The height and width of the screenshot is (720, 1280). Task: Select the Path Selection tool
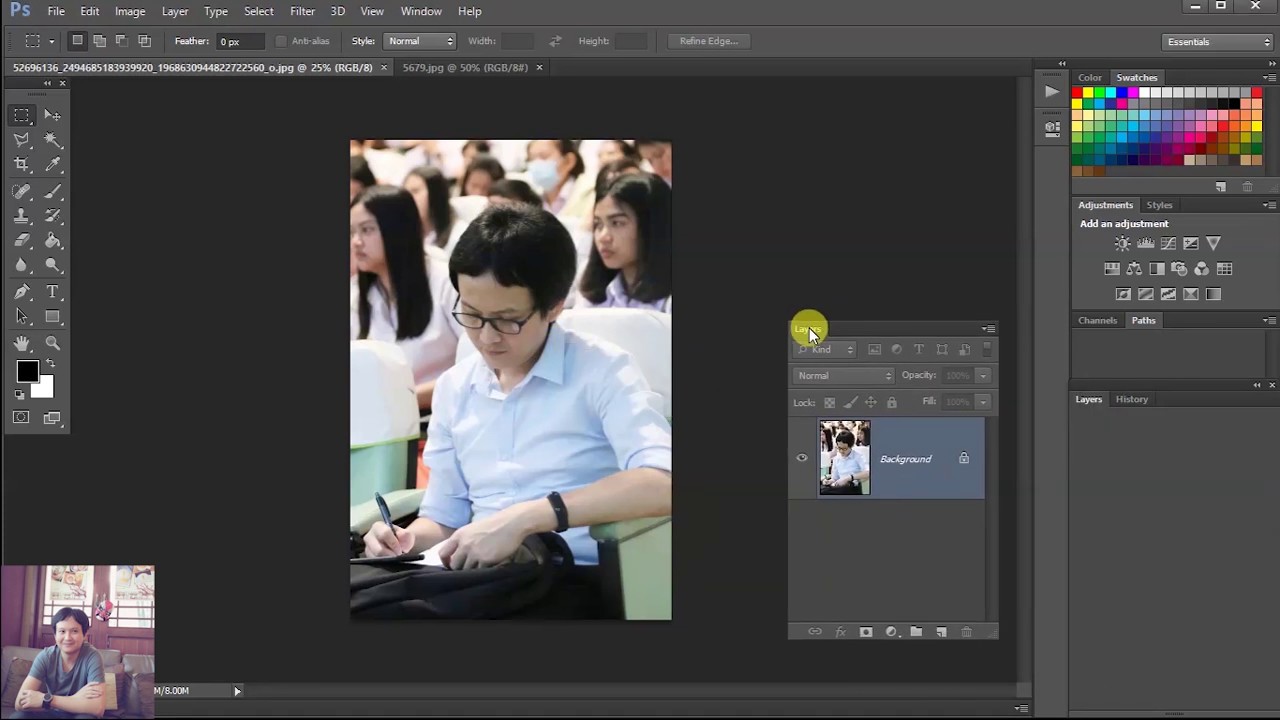22,317
